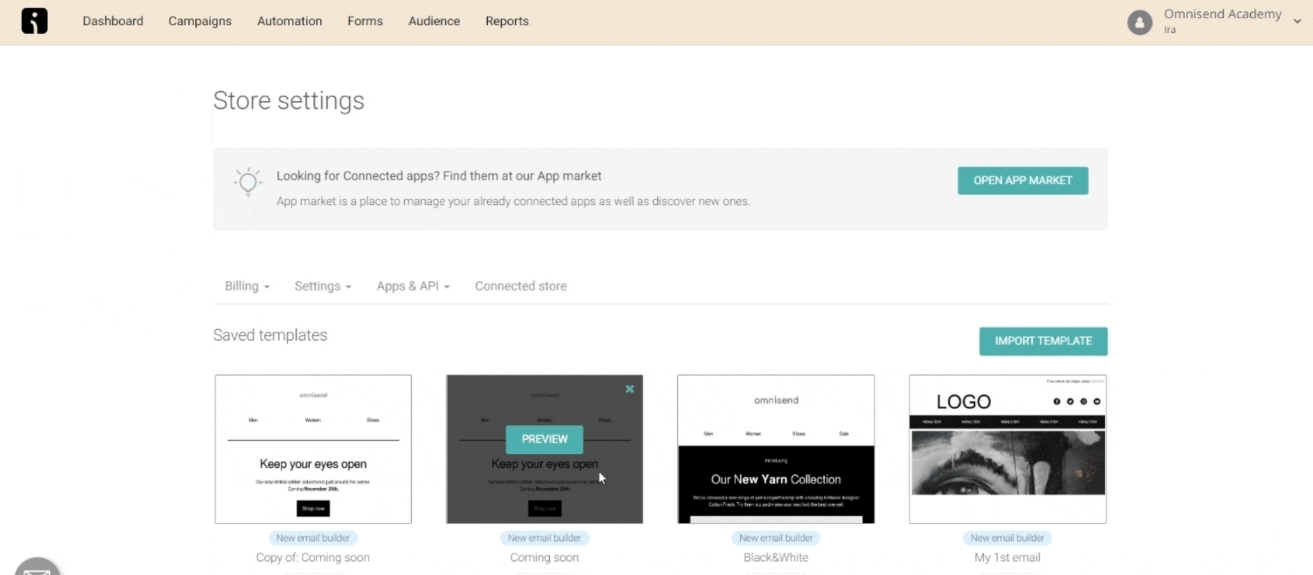Click the Open App Market button
Image resolution: width=1313 pixels, height=575 pixels.
[1022, 181]
